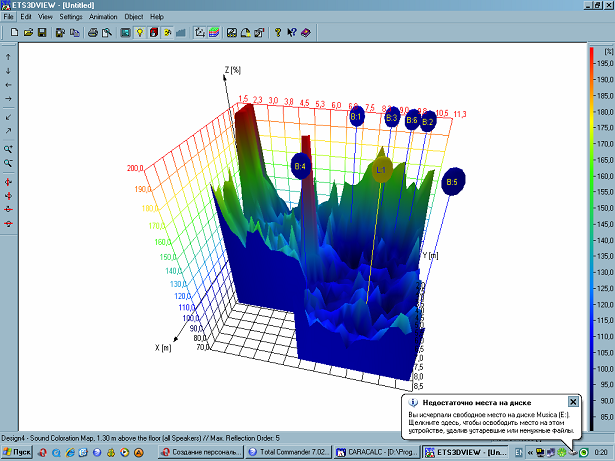Viewport: 615px width, 461px height.
Task: Save with the floppy disk icon
Action: pos(42,33)
